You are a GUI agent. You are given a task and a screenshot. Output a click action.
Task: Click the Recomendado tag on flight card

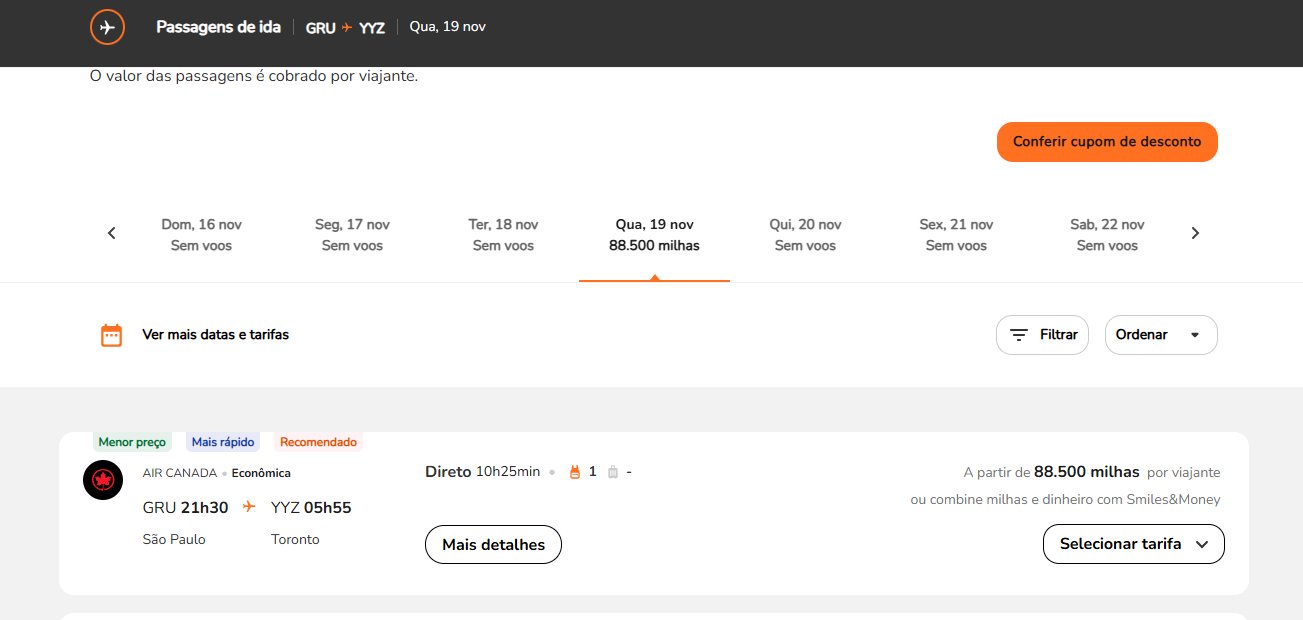coord(317,442)
